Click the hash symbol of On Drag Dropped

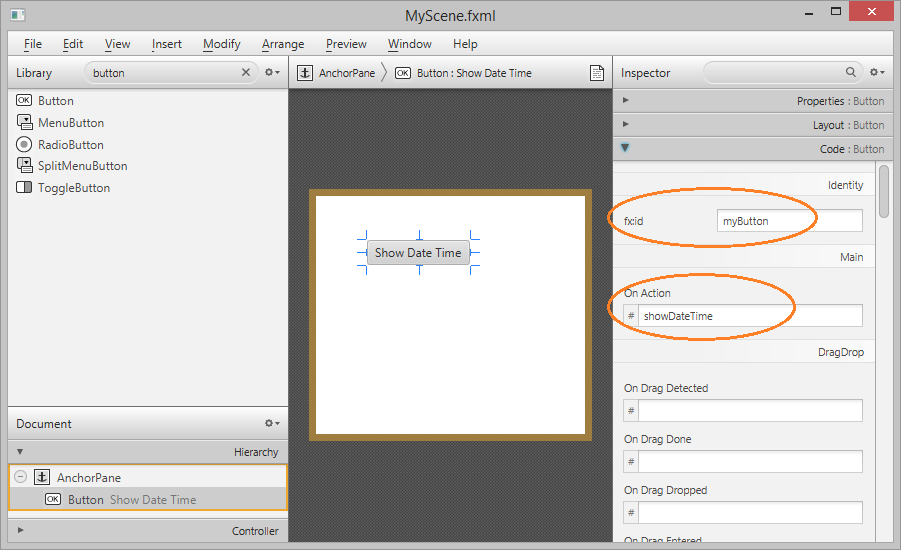631,513
